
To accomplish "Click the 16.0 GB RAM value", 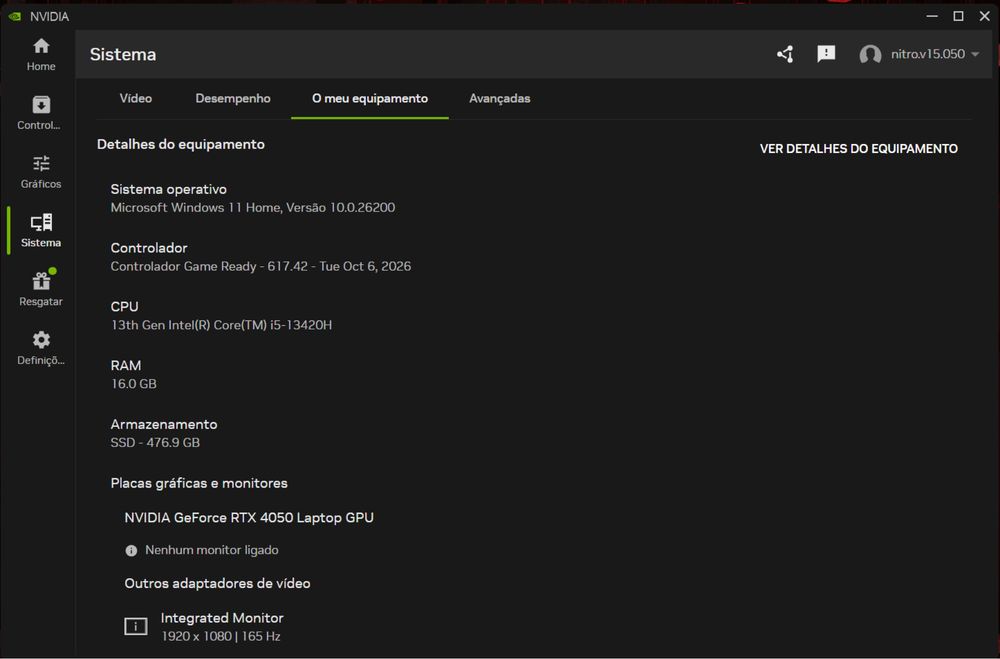I will point(133,383).
